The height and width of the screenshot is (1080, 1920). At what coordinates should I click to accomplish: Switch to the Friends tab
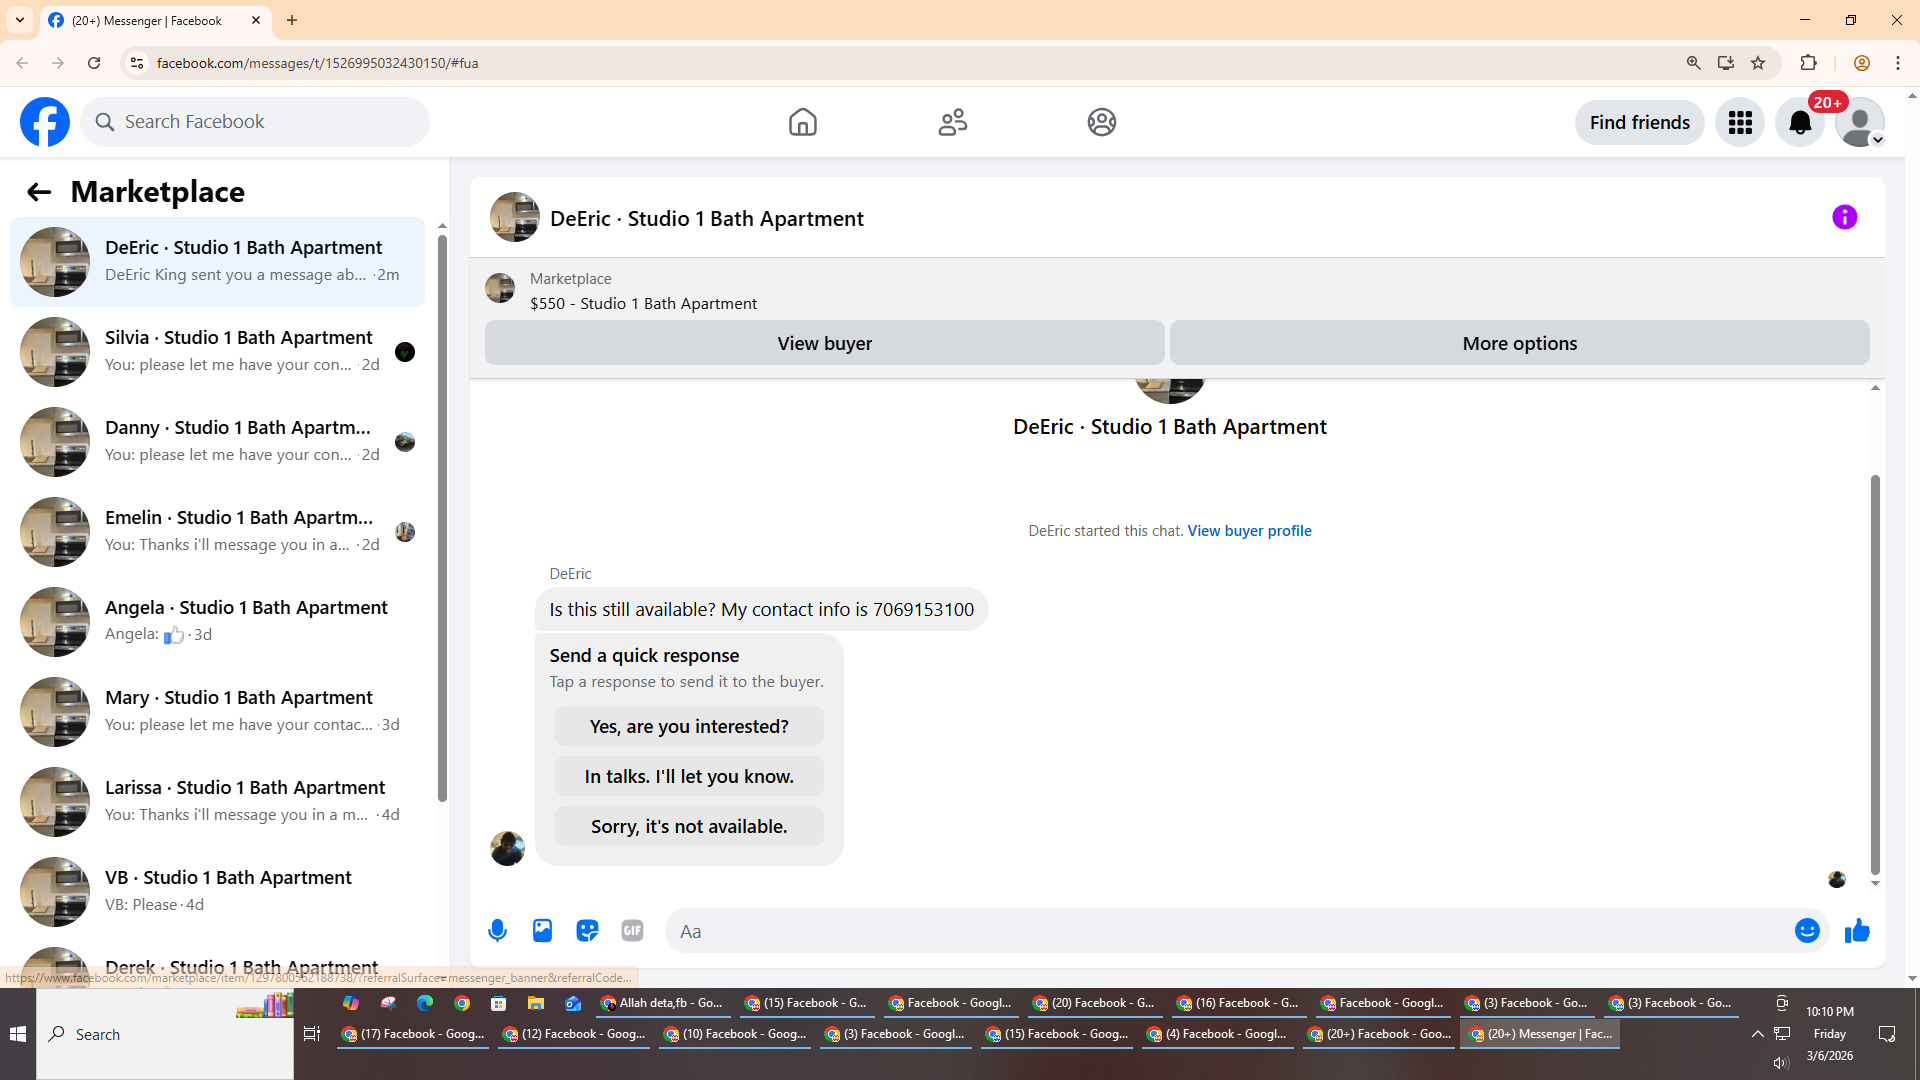pyautogui.click(x=952, y=123)
